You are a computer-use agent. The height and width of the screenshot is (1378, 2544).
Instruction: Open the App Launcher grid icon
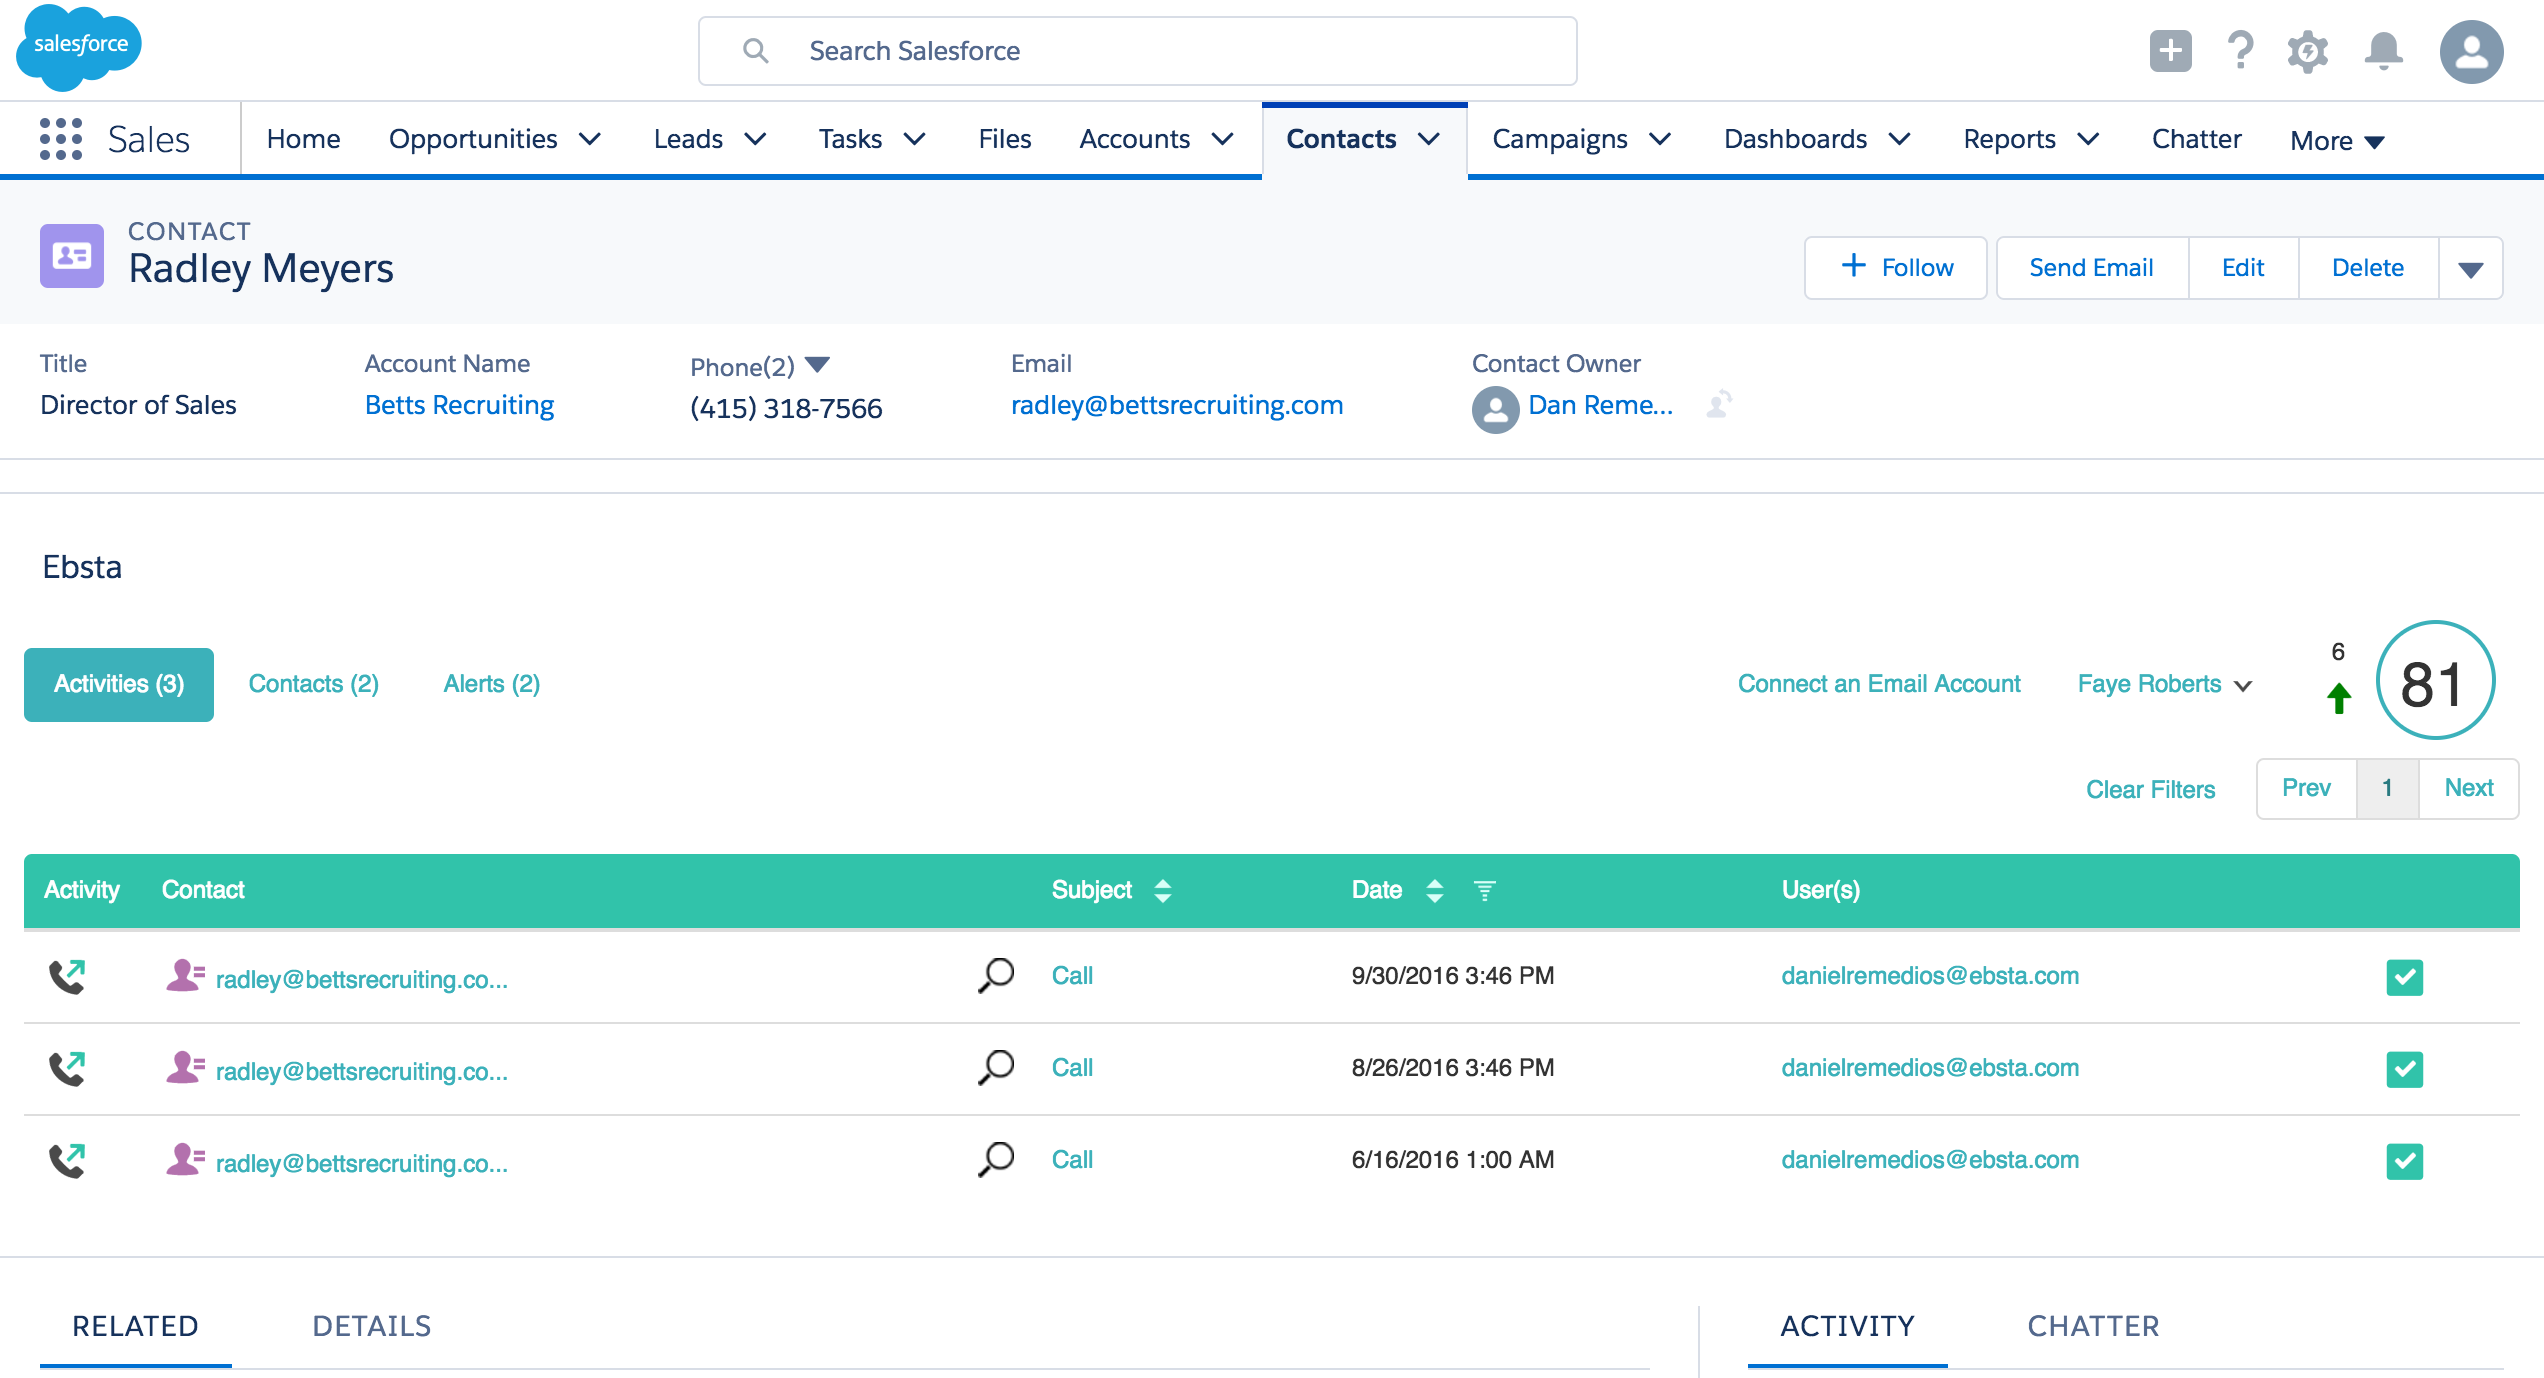pyautogui.click(x=60, y=139)
